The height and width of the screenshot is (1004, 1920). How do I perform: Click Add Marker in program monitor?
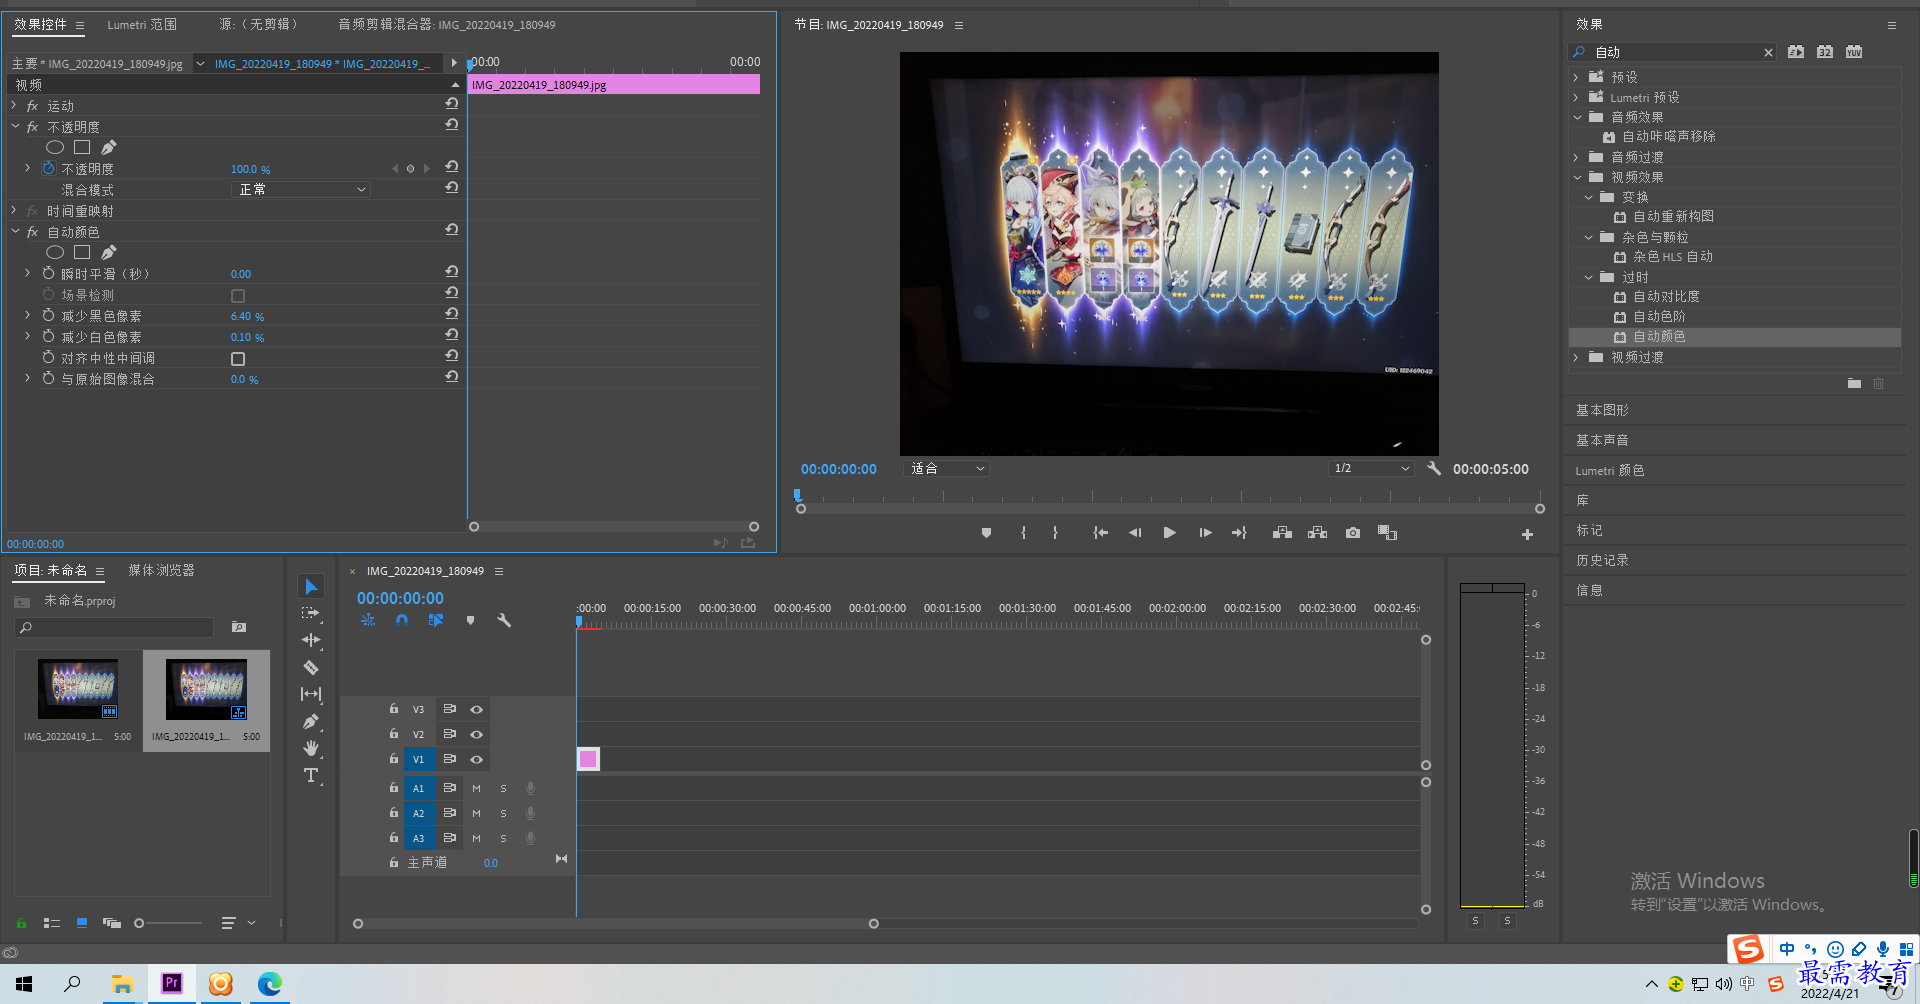[x=986, y=533]
